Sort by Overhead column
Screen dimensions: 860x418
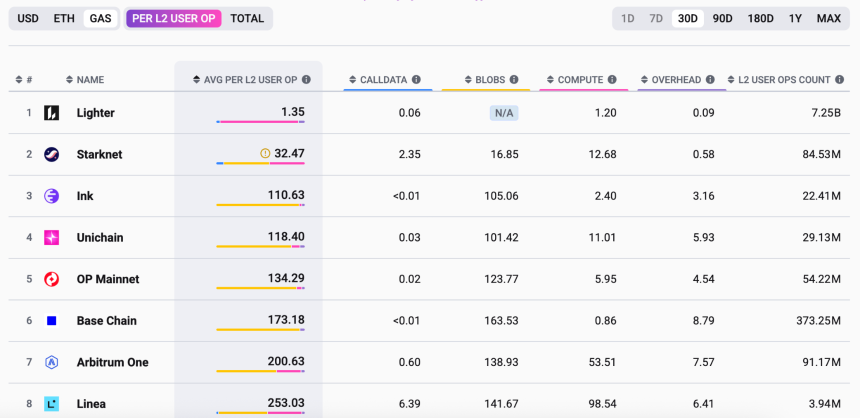pyautogui.click(x=645, y=80)
